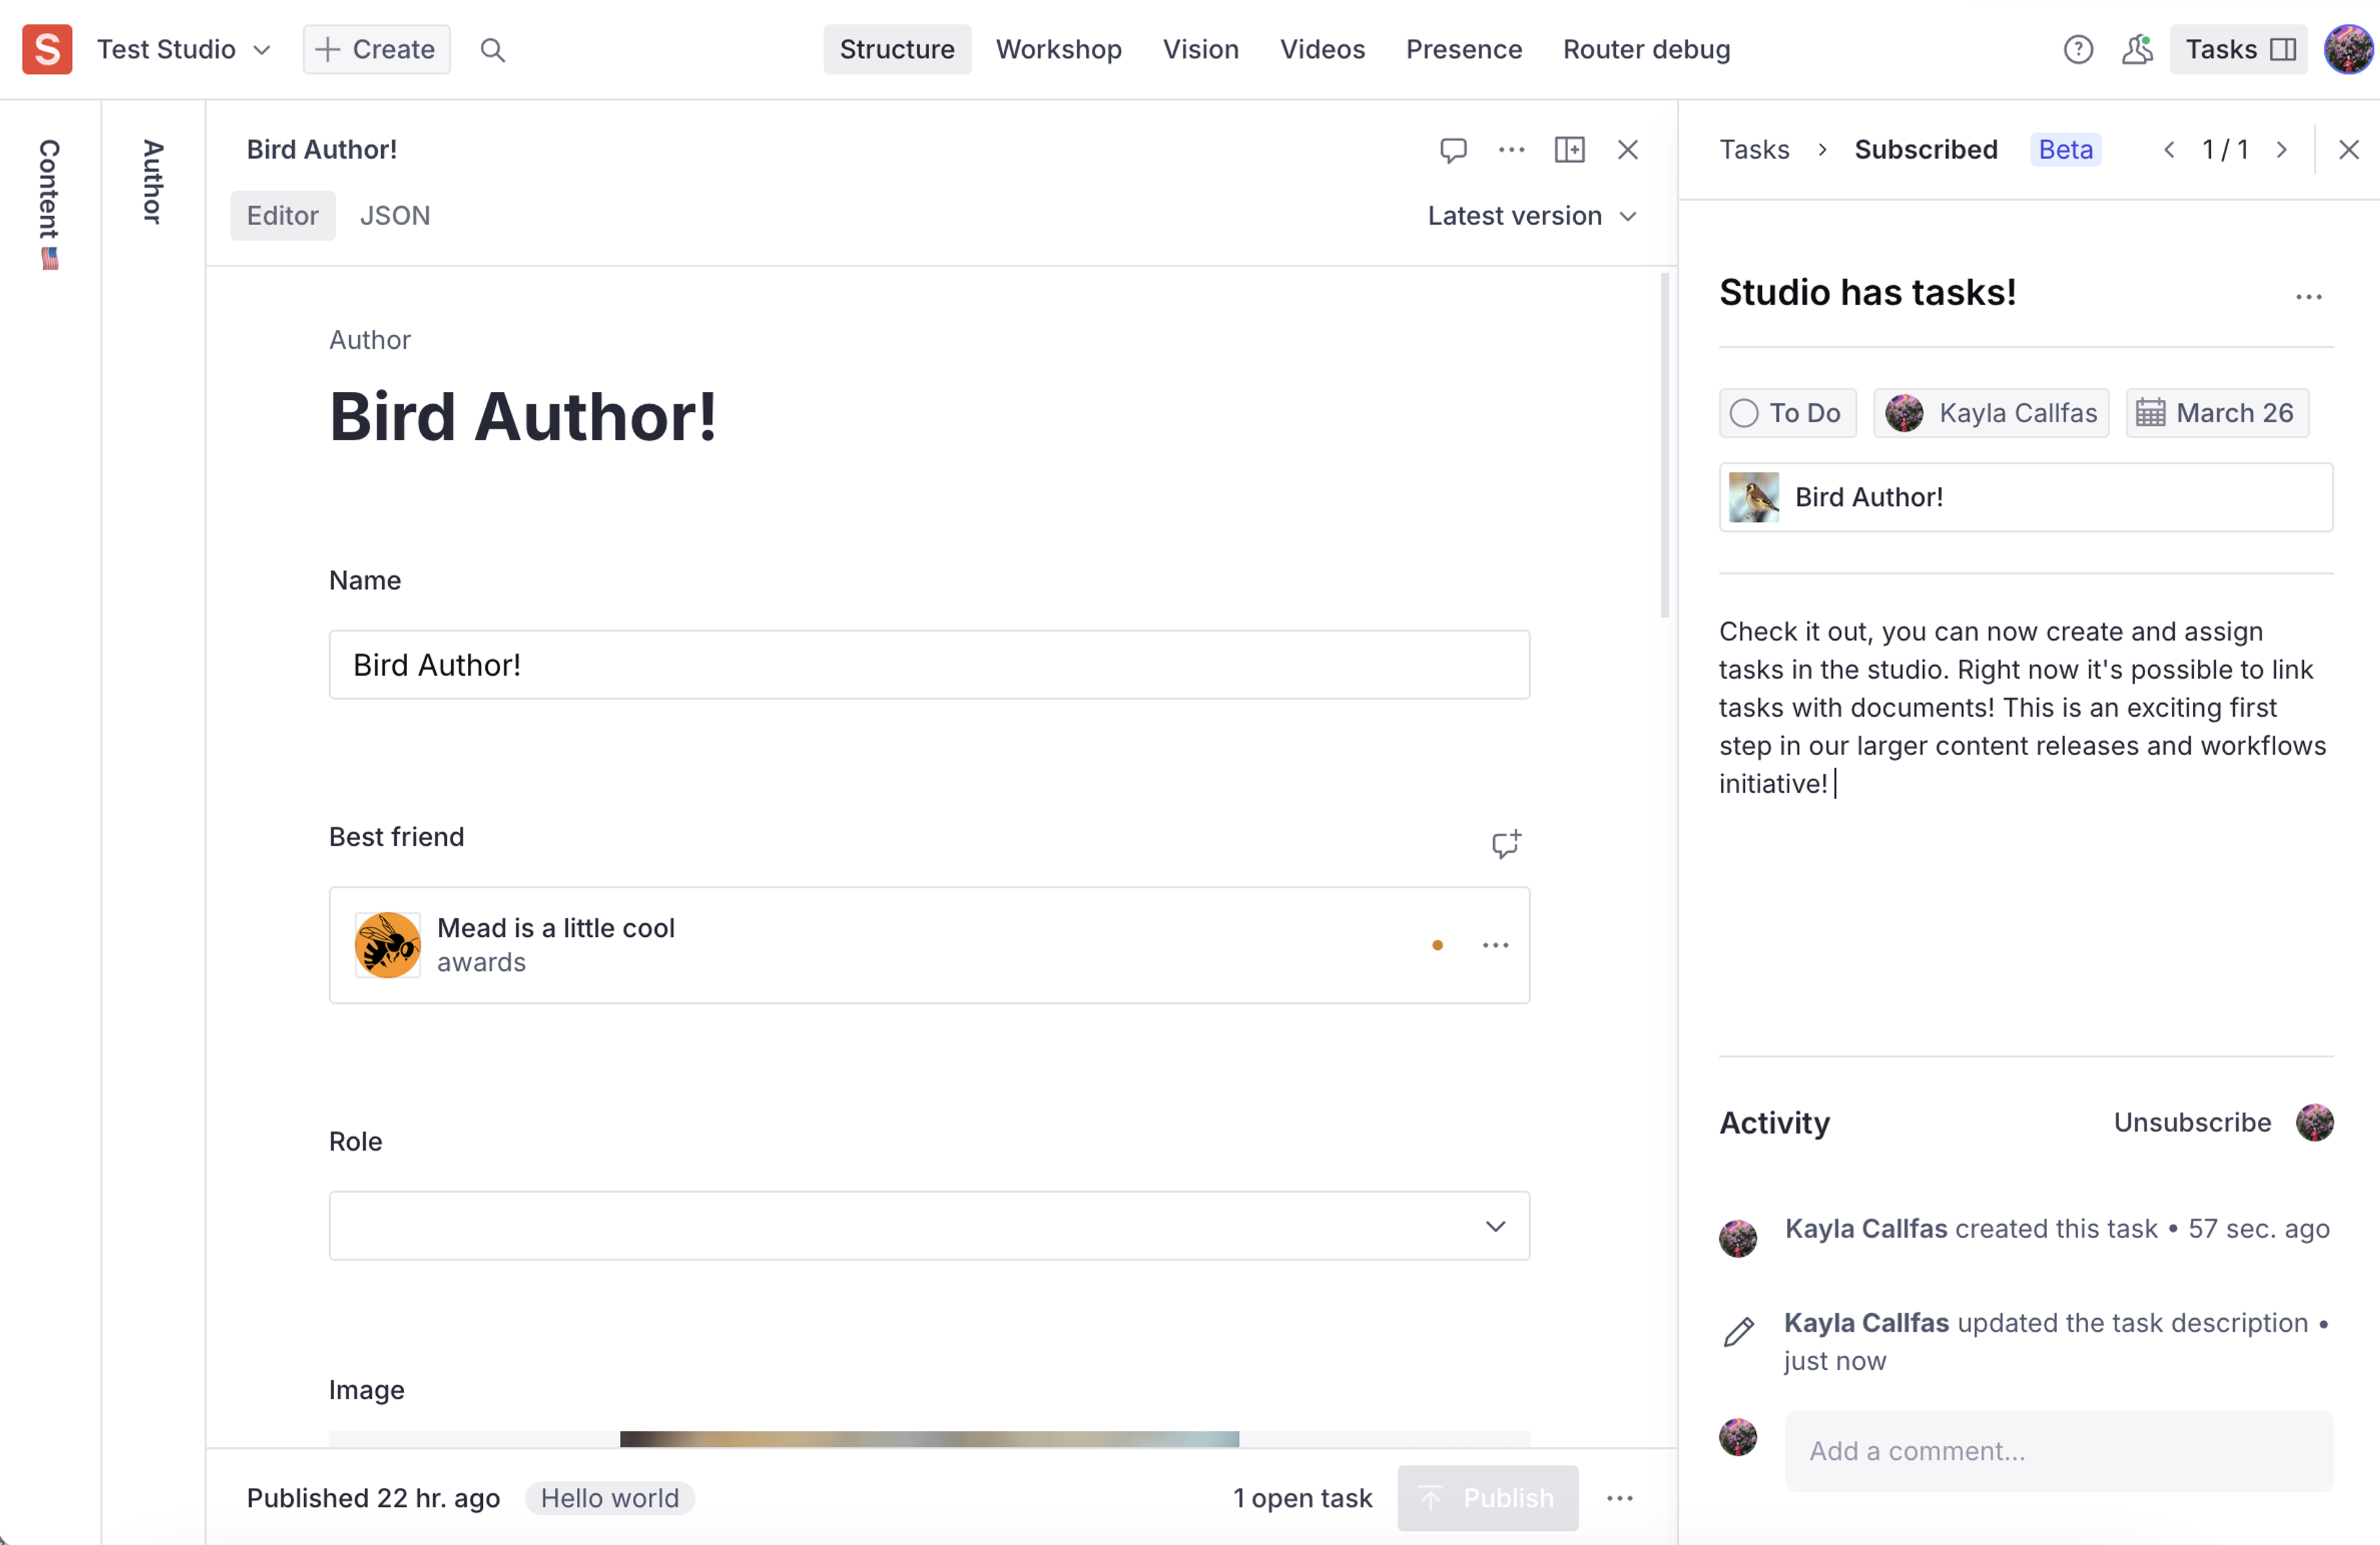The image size is (2380, 1545).
Task: Switch to the JSON tab
Action: click(x=394, y=216)
